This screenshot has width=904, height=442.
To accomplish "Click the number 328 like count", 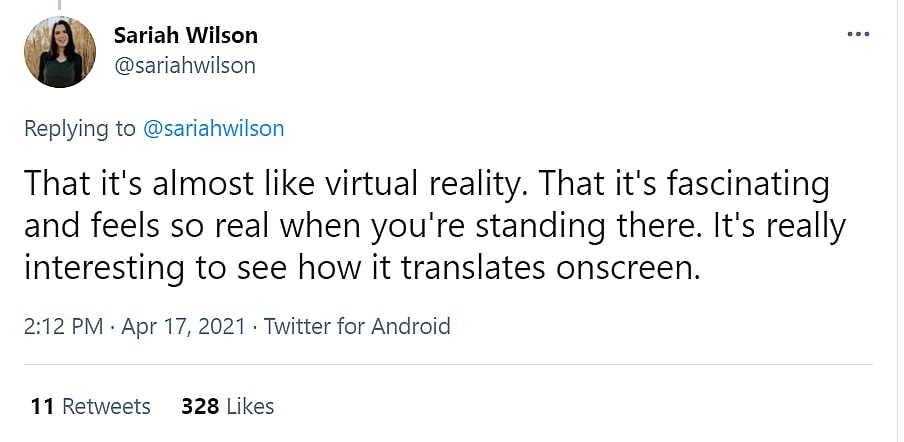I will coord(200,406).
